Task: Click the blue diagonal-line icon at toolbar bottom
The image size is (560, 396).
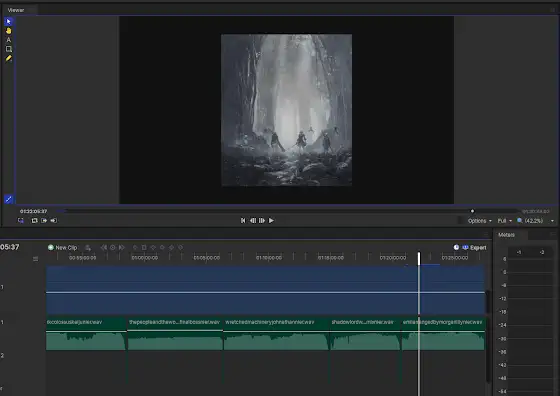Action: coord(9,199)
